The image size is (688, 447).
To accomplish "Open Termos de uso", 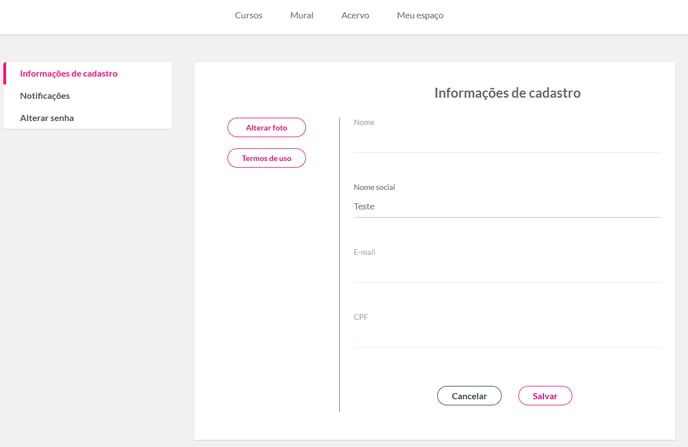I will (x=266, y=158).
